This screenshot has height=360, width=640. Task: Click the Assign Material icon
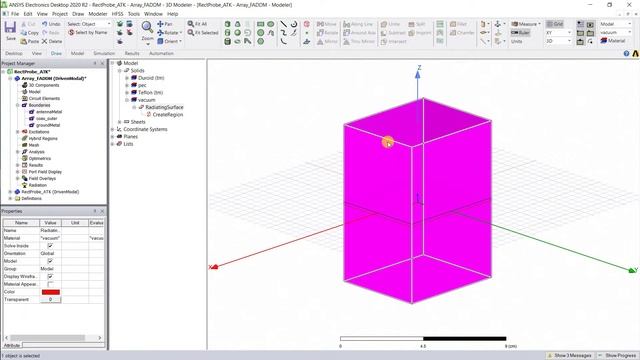point(604,41)
